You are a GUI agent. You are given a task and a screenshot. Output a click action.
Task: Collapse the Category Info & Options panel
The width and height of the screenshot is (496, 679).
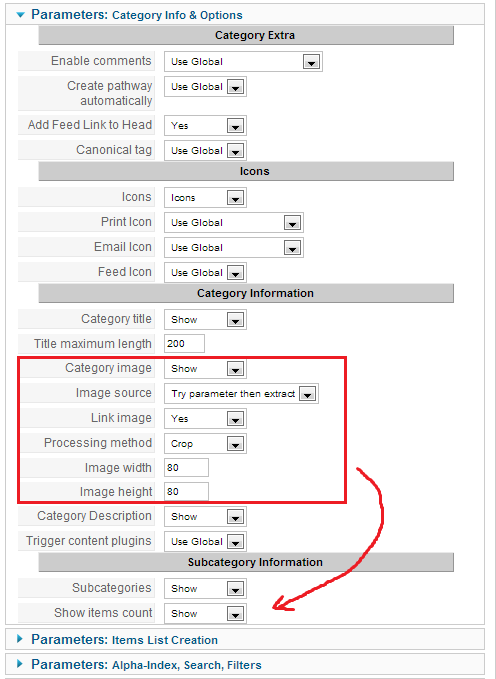pos(20,15)
